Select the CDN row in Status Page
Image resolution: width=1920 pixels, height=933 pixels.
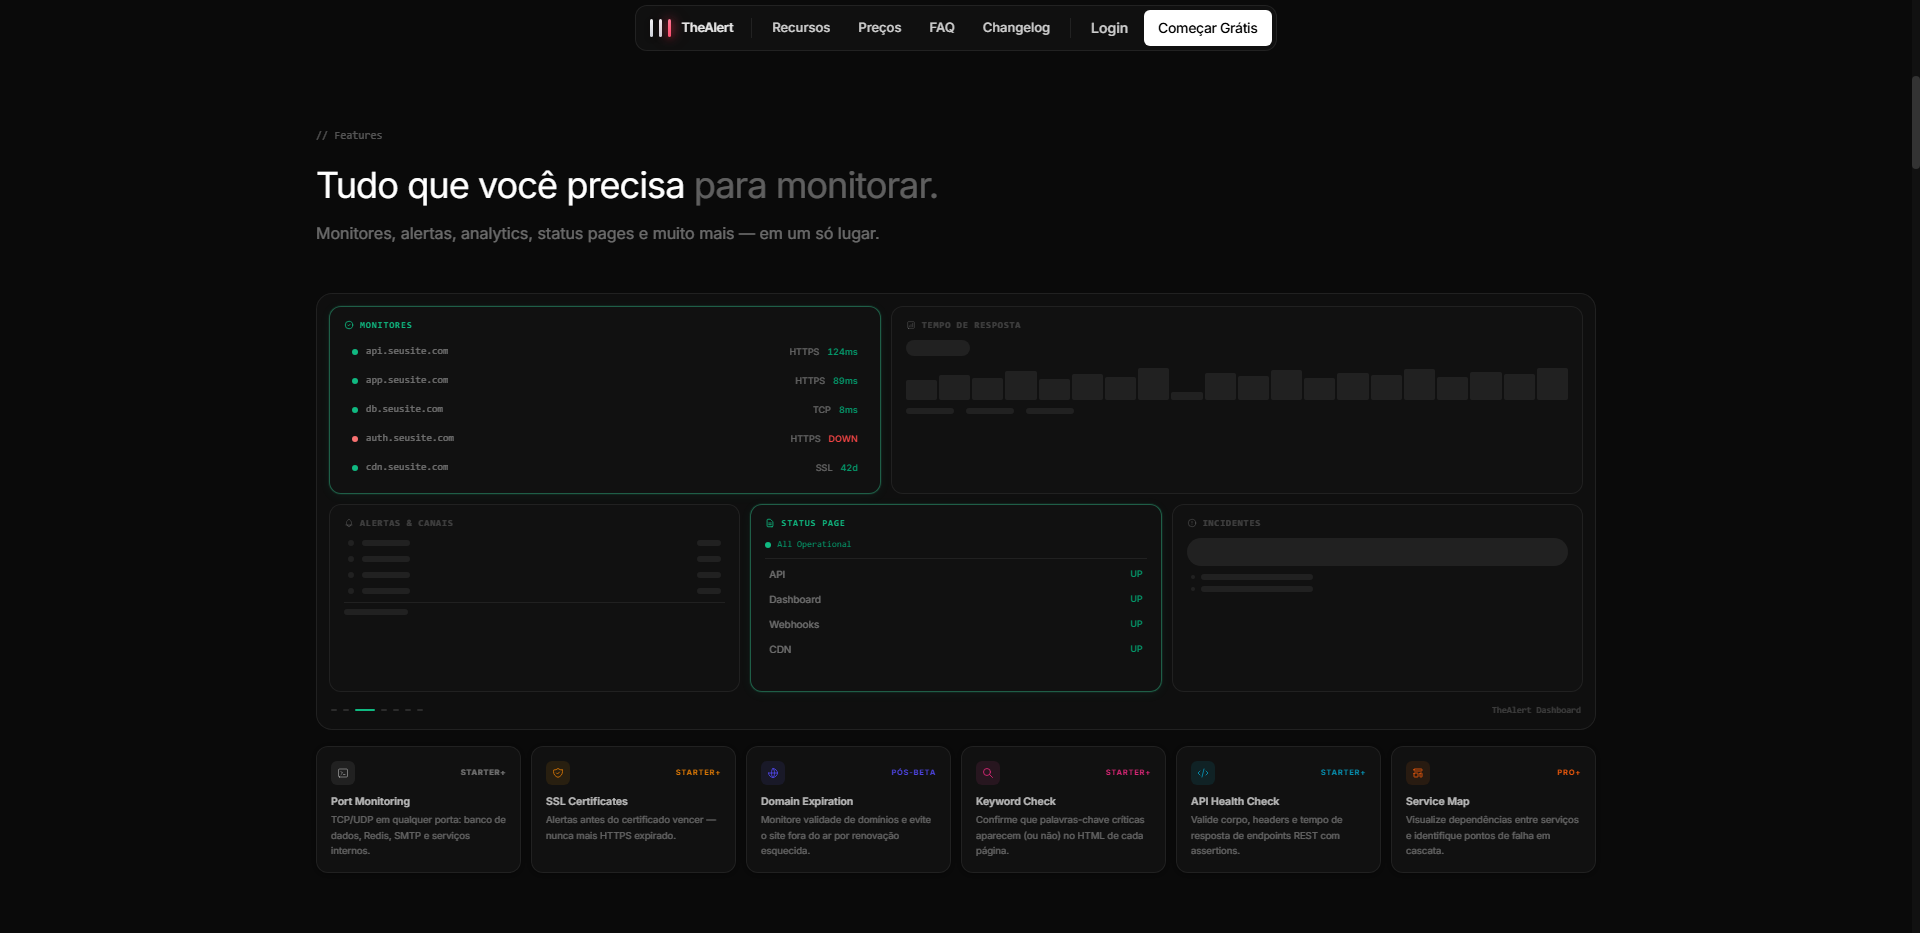pos(955,649)
